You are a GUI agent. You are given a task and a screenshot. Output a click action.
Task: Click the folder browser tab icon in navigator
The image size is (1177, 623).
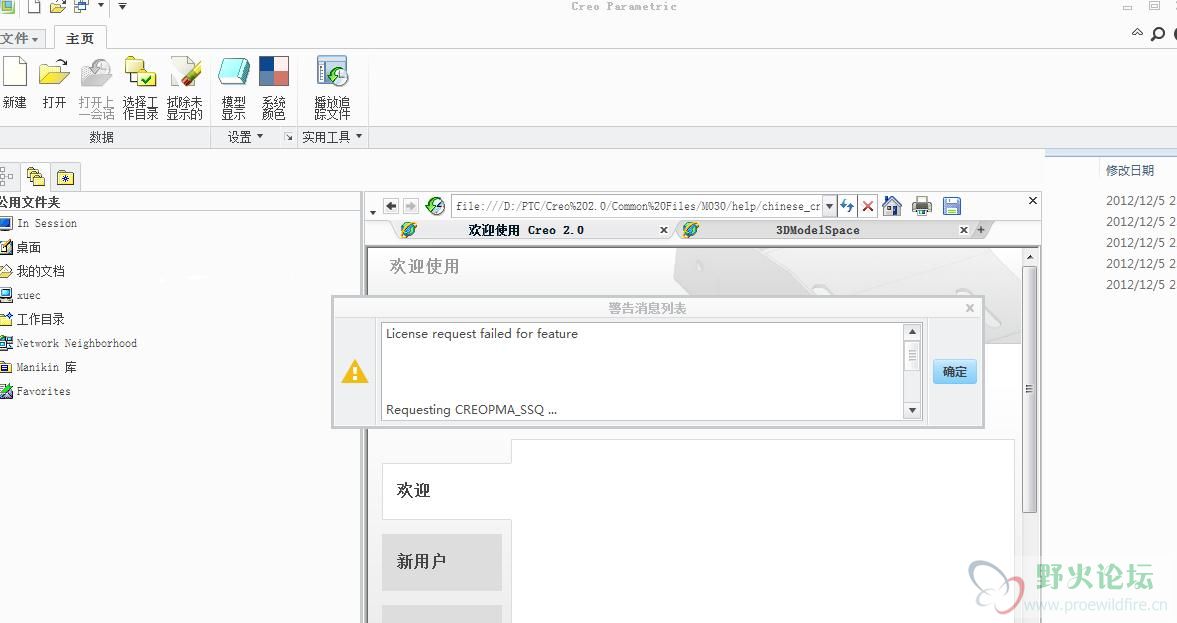click(35, 177)
